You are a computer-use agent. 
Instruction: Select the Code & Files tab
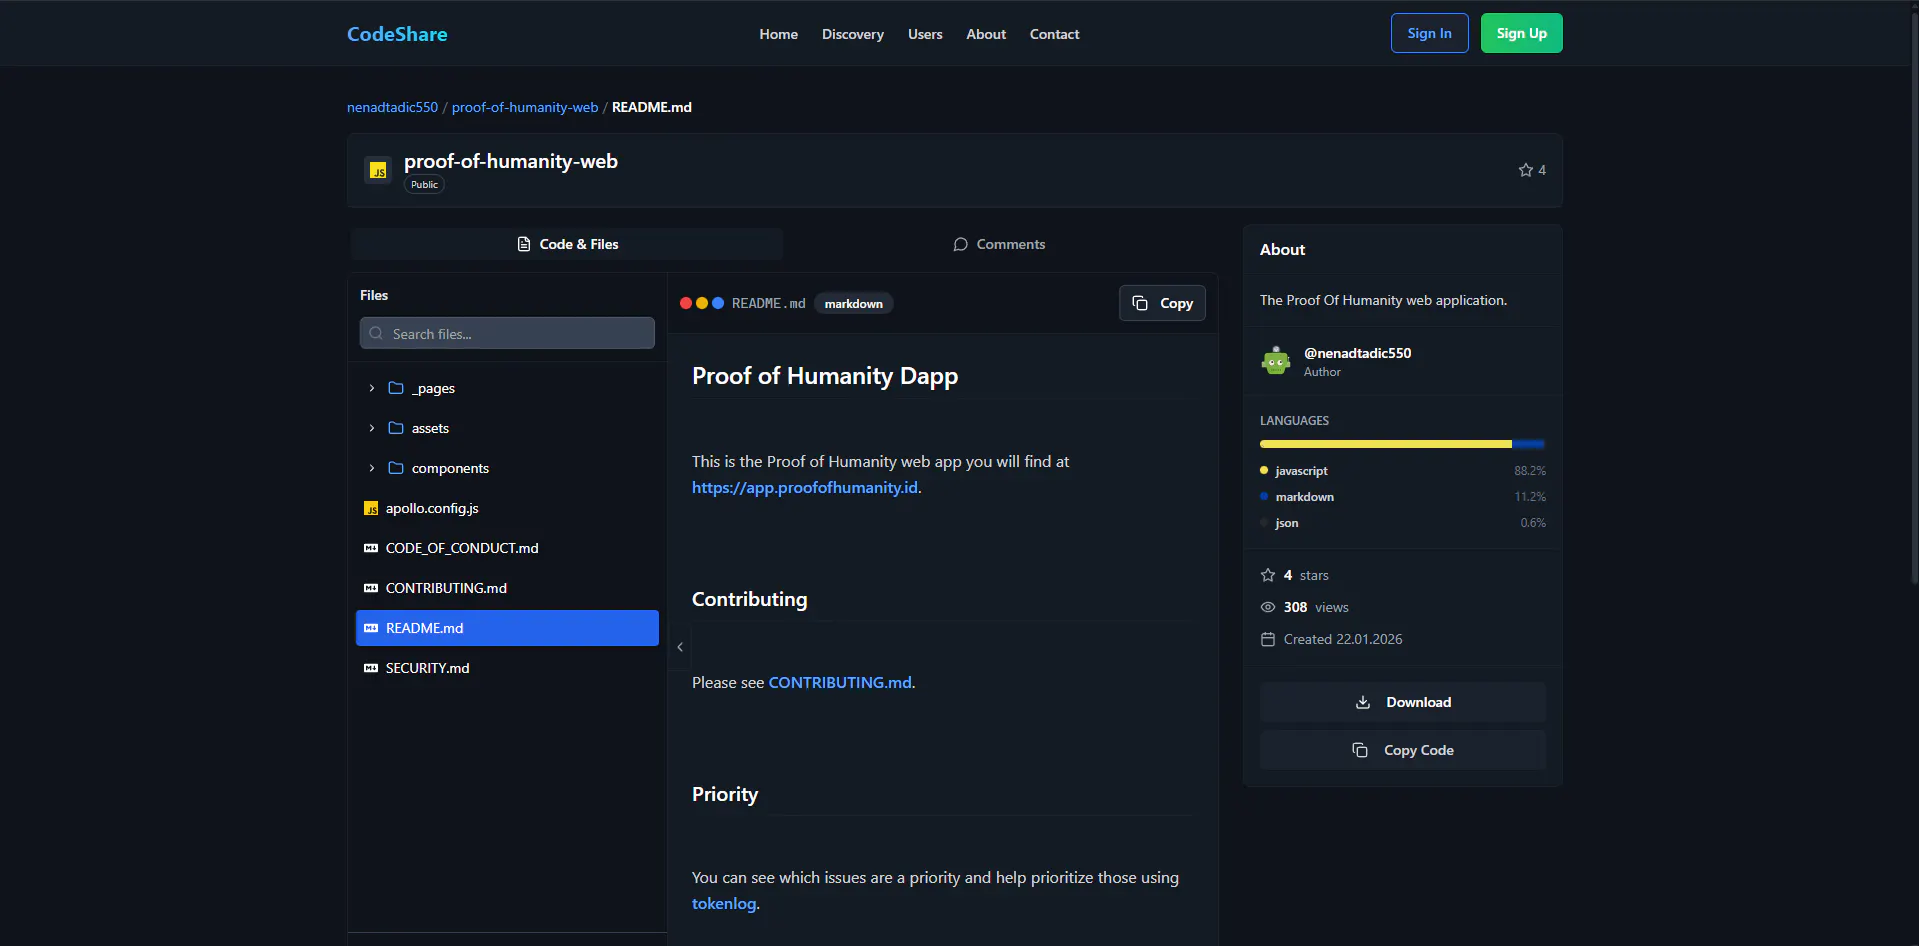[x=567, y=244]
